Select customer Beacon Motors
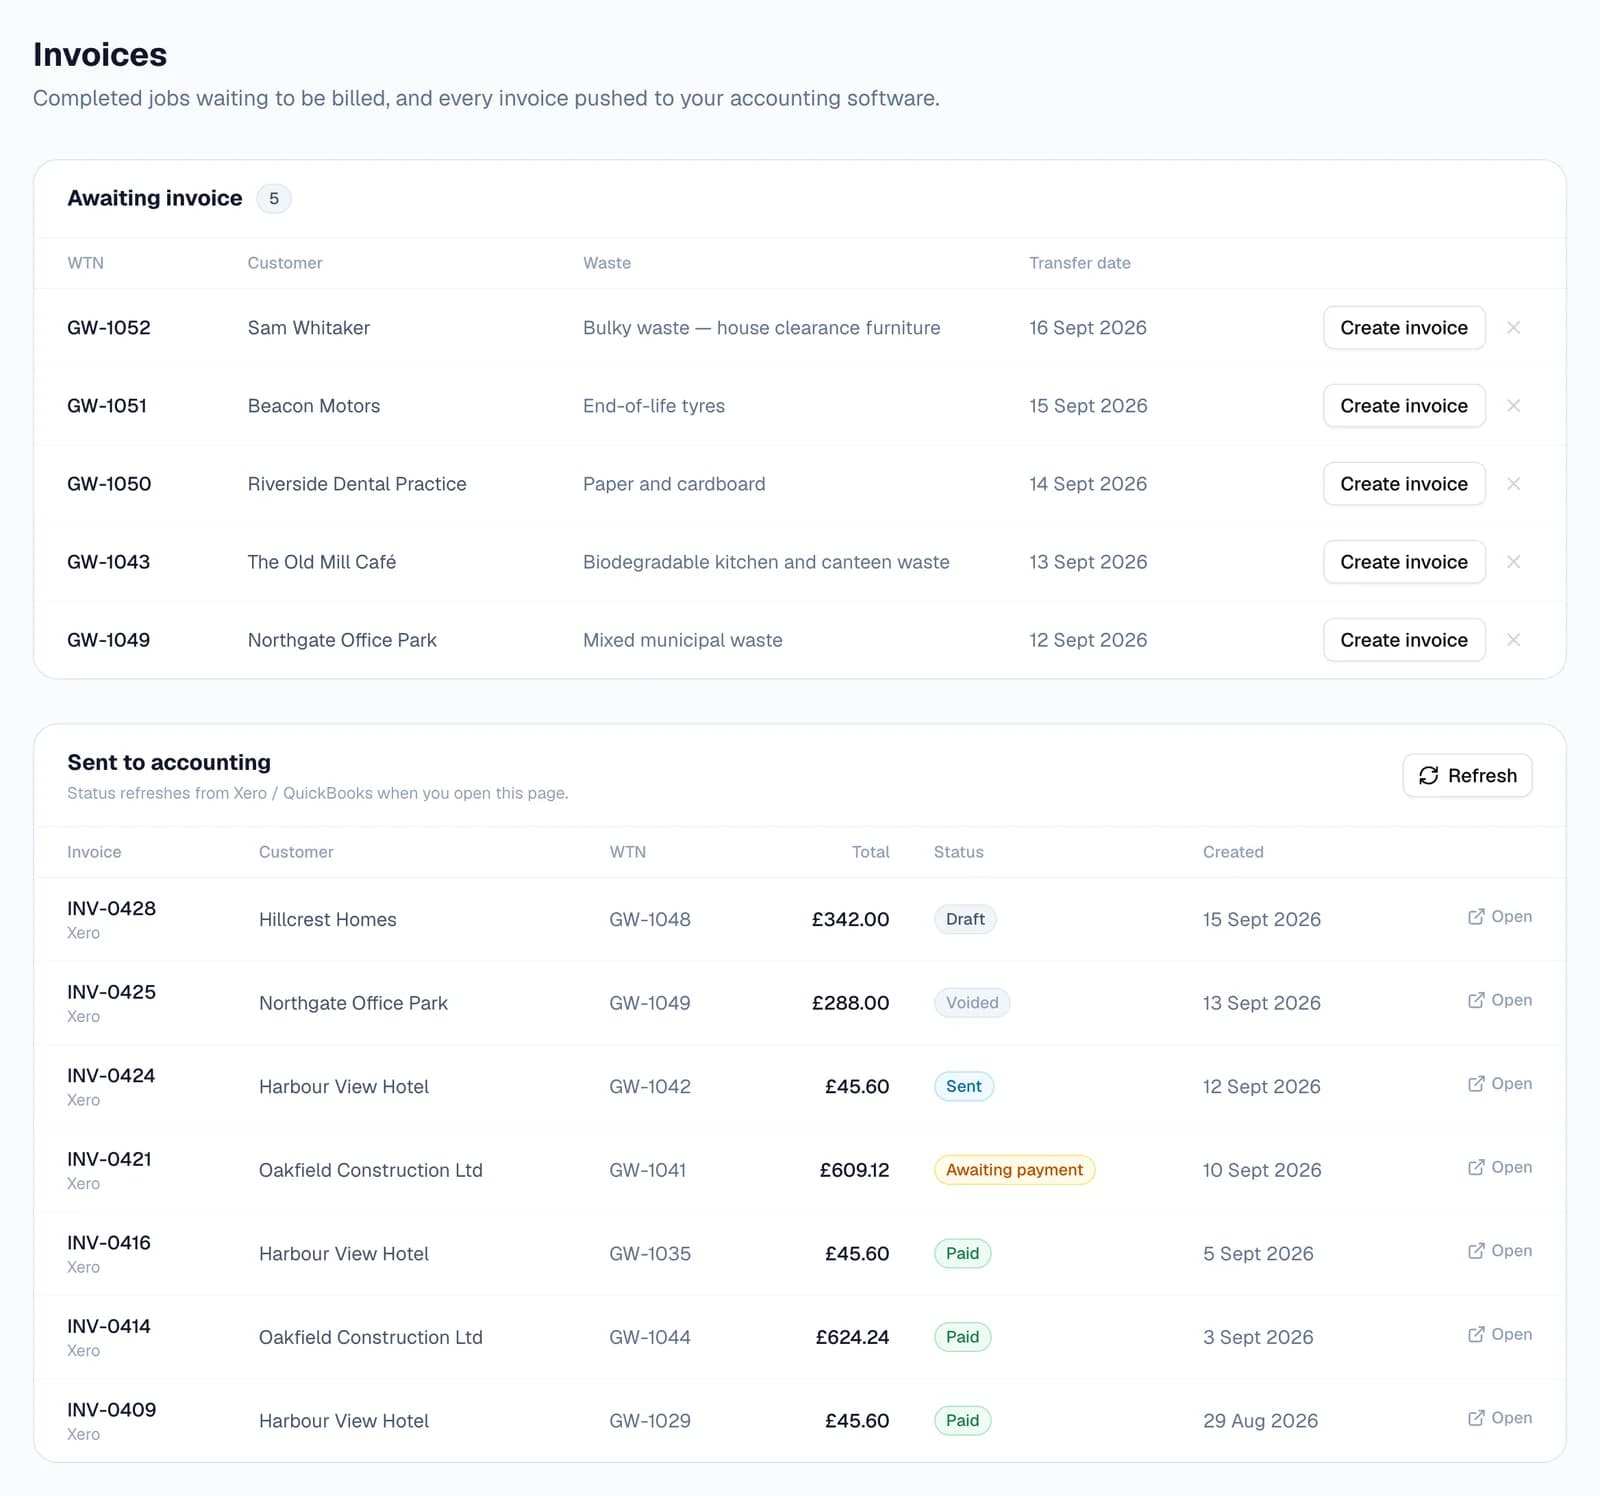The height and width of the screenshot is (1496, 1600). tap(314, 406)
